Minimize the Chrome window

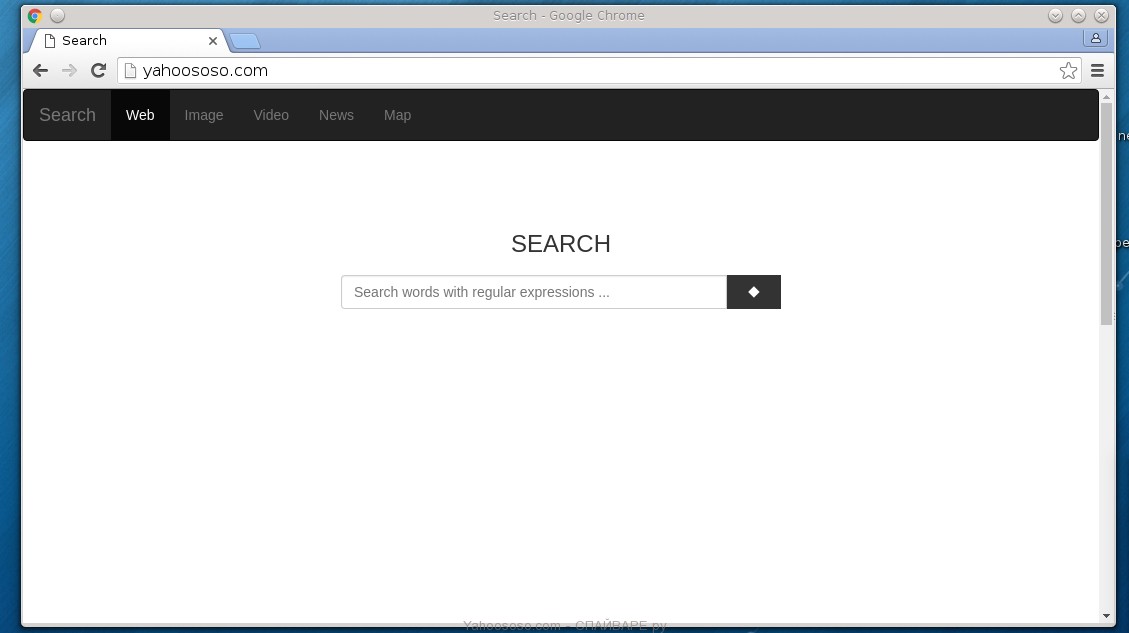(1056, 15)
